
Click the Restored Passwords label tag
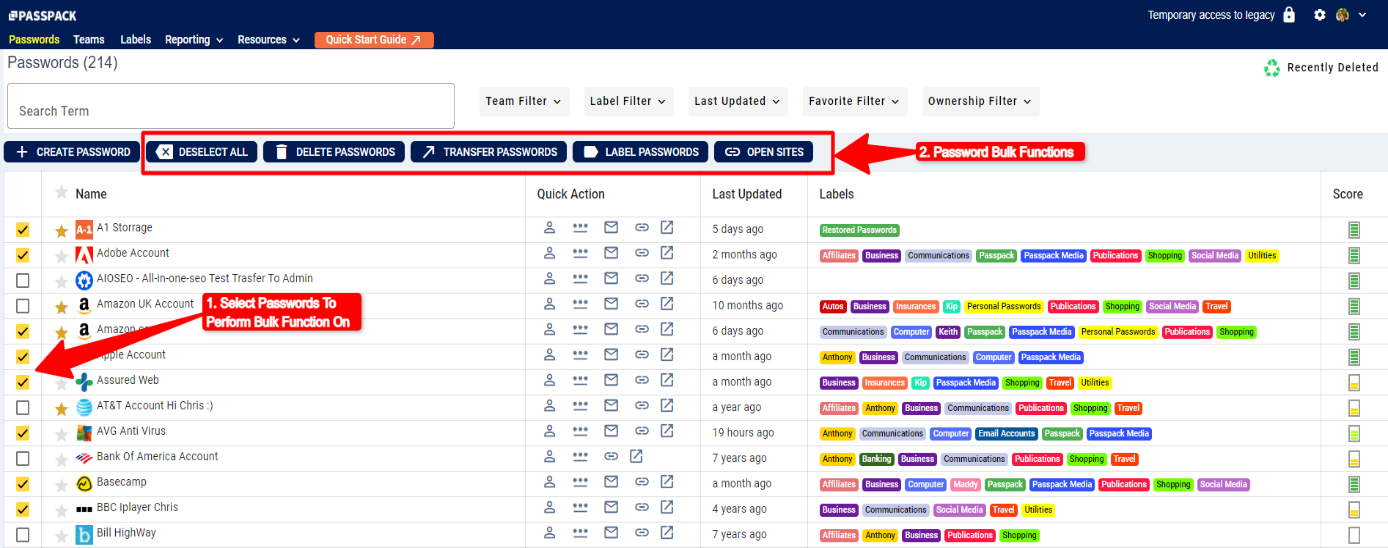coord(859,230)
